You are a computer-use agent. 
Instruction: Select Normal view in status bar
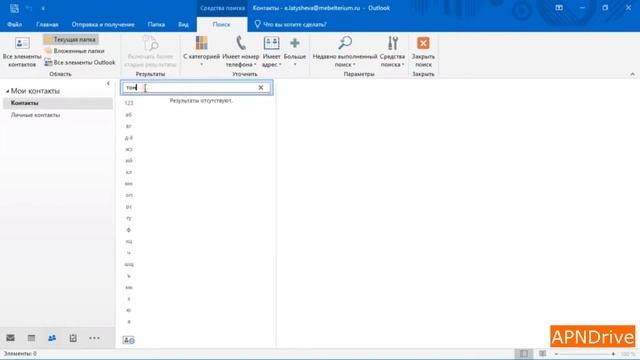point(524,354)
